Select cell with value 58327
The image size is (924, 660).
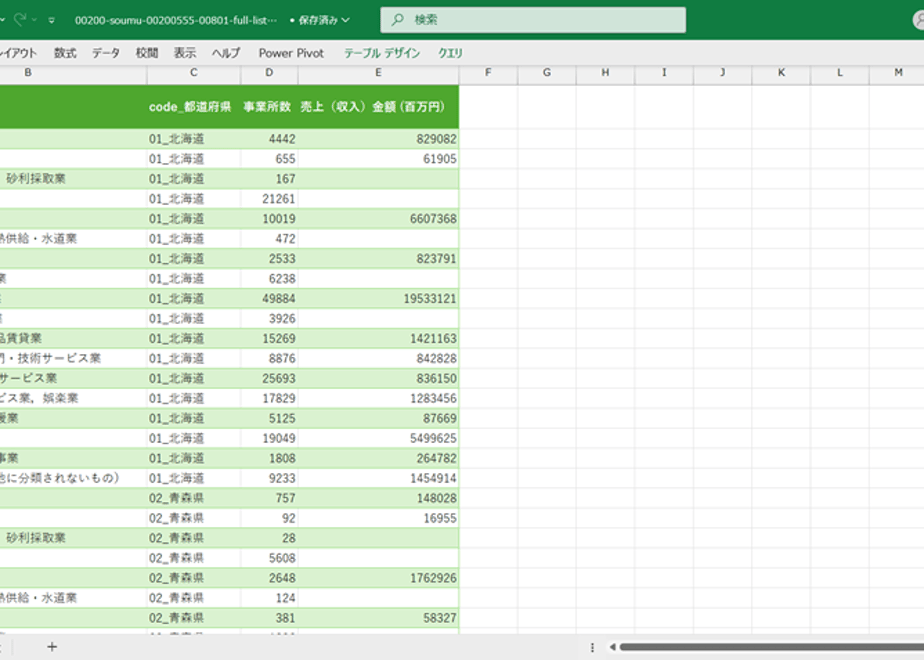pyautogui.click(x=378, y=618)
